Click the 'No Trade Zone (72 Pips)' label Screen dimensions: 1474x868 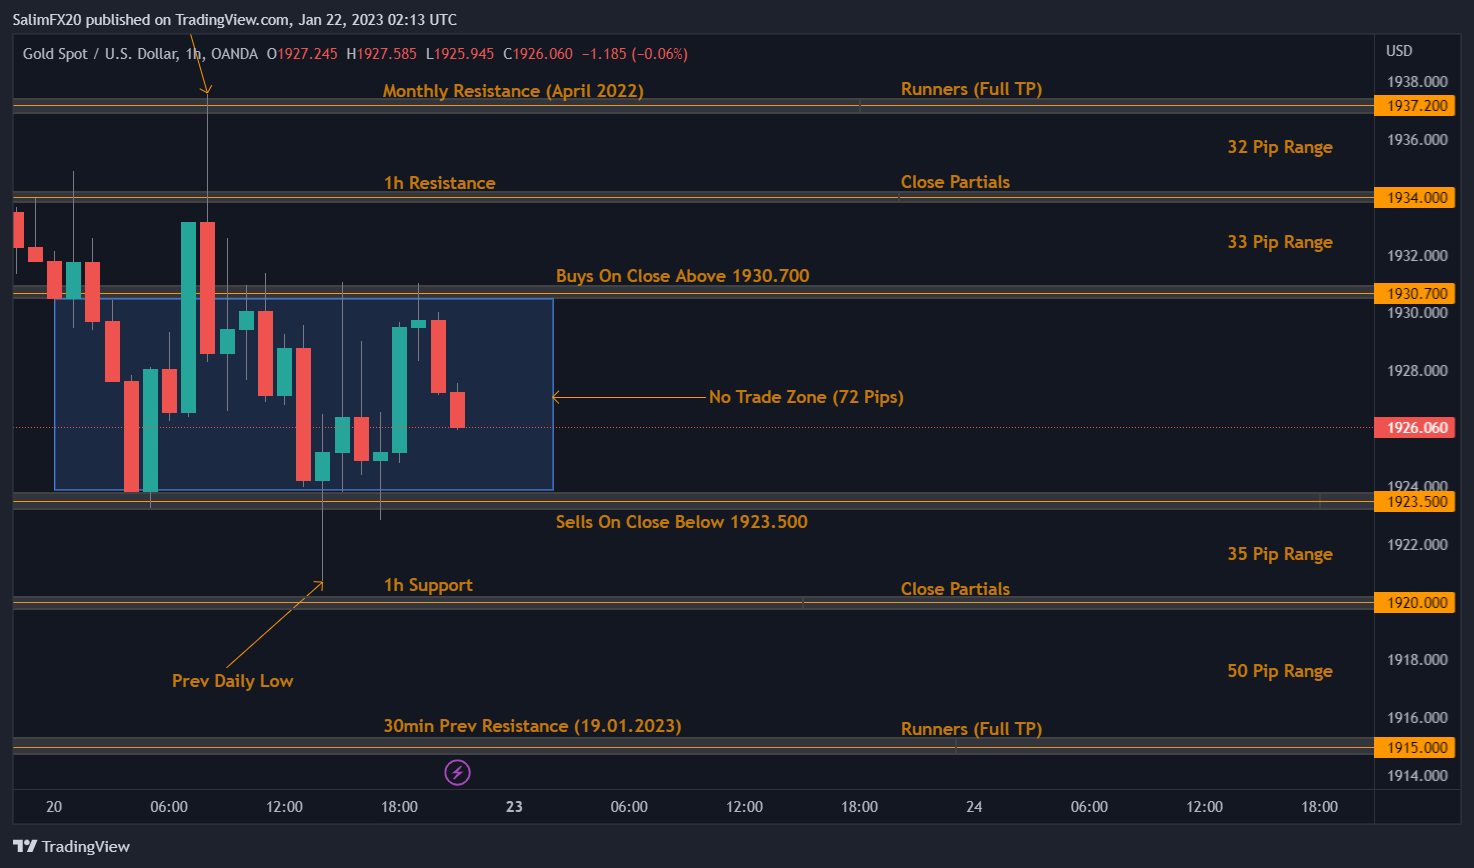(806, 397)
